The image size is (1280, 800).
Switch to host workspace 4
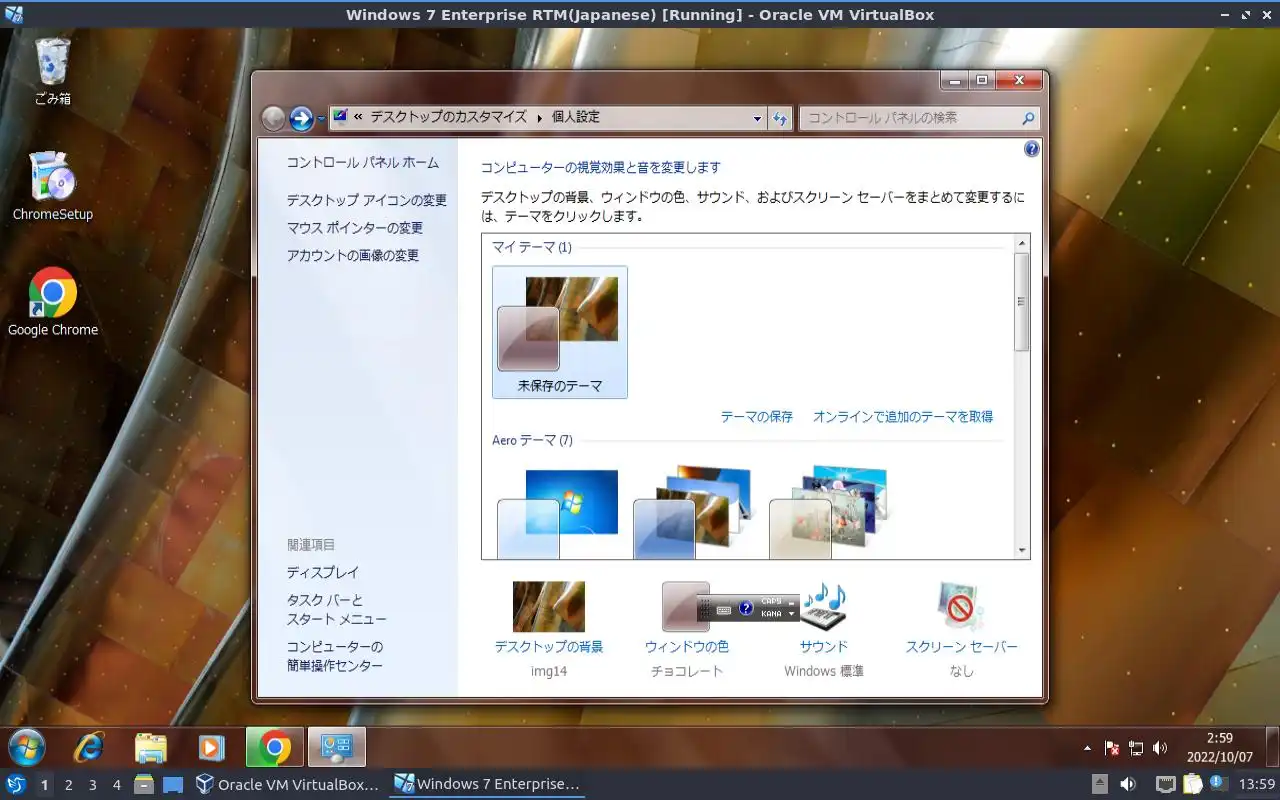click(x=116, y=785)
